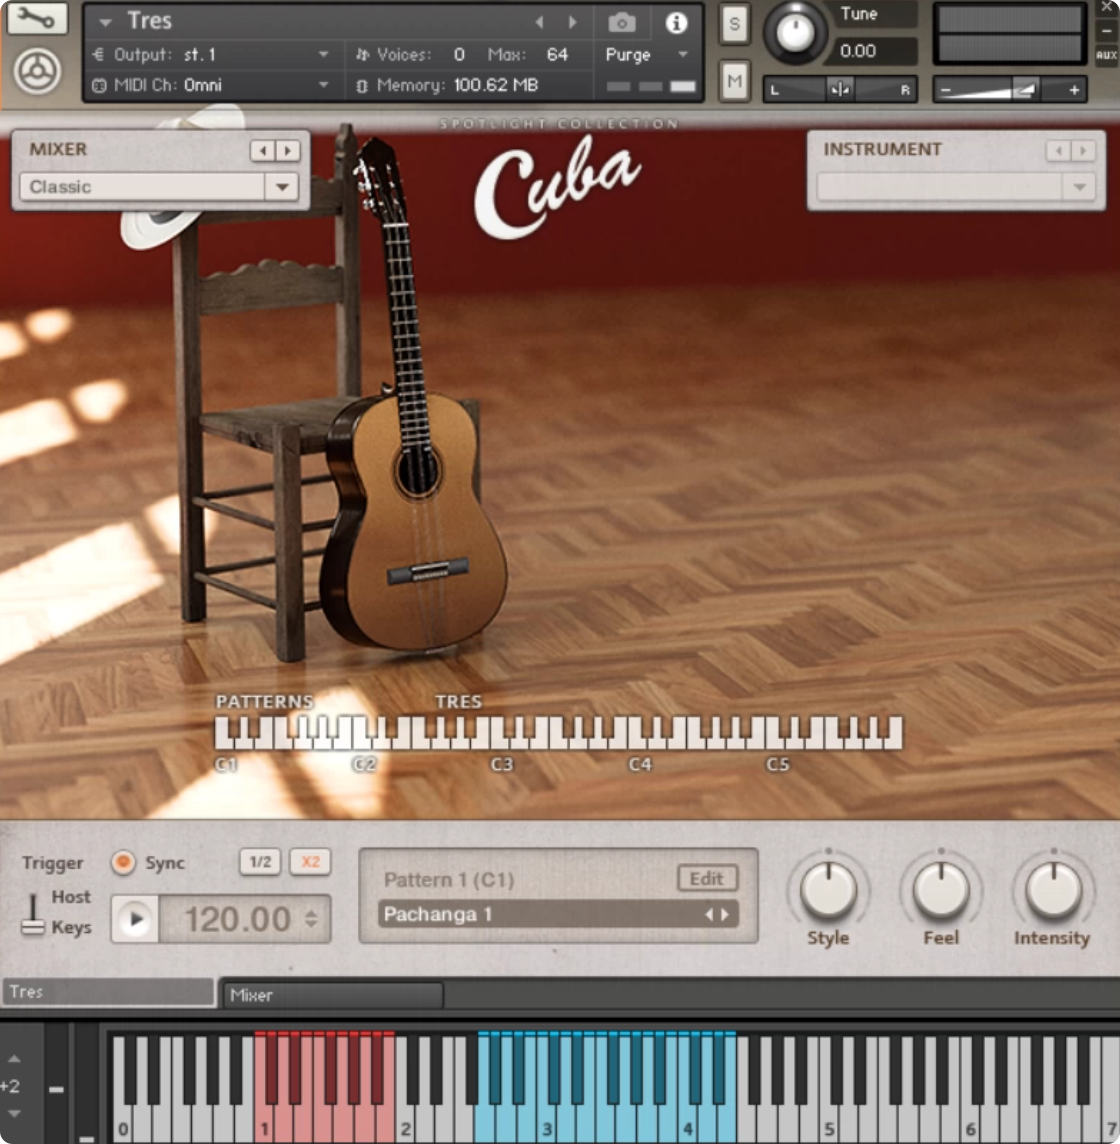
Task: Click the volume slider bar
Action: 1010,90
